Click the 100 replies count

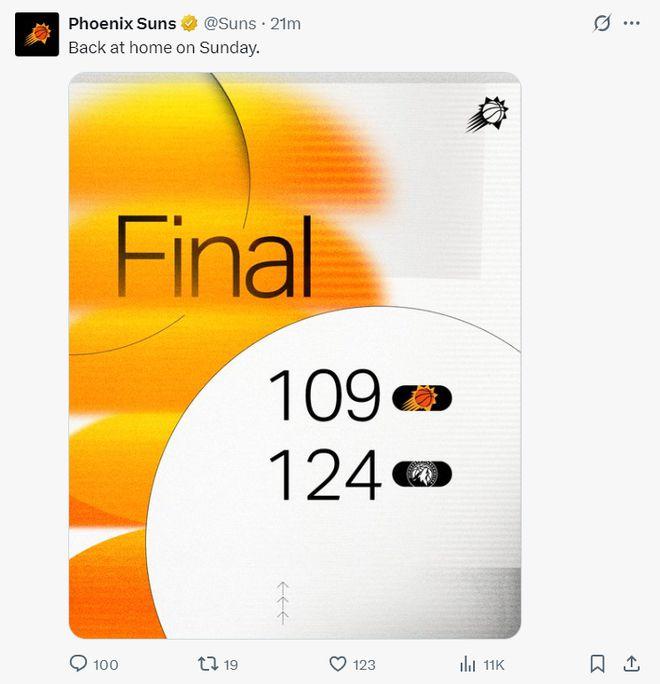point(106,665)
